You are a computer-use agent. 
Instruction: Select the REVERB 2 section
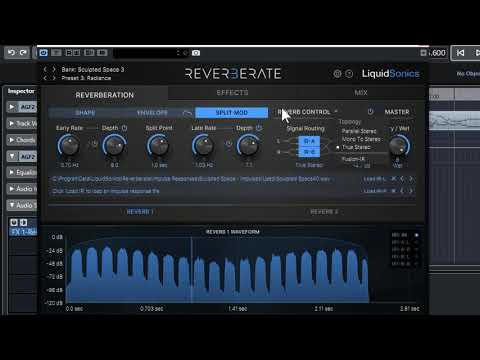pyautogui.click(x=324, y=212)
